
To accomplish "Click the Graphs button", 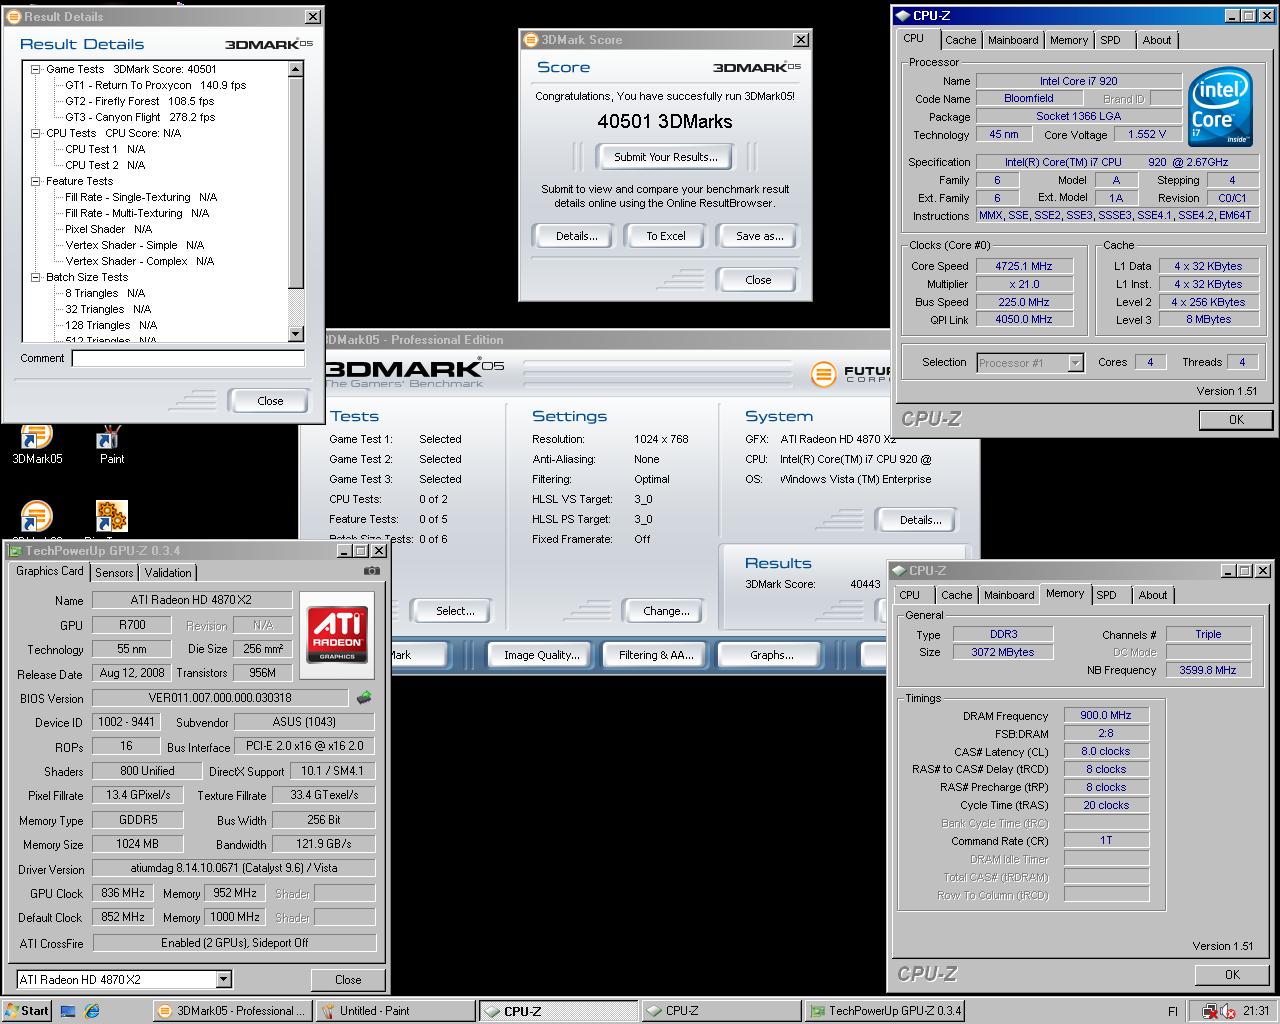I will click(x=771, y=655).
